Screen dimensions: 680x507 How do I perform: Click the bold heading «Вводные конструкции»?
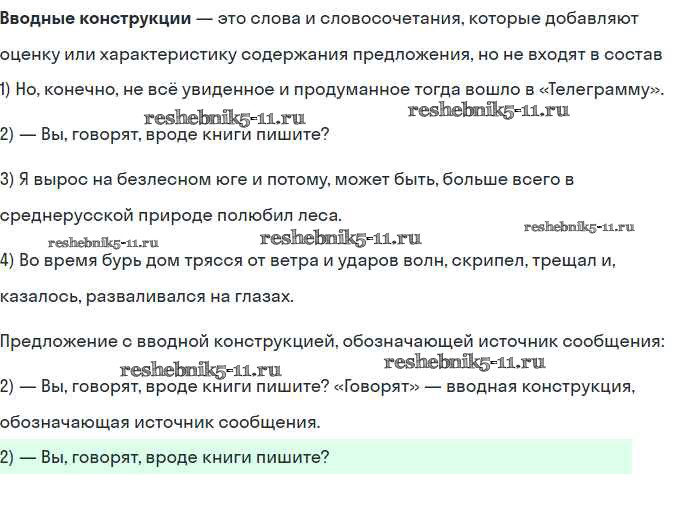[x=93, y=19]
